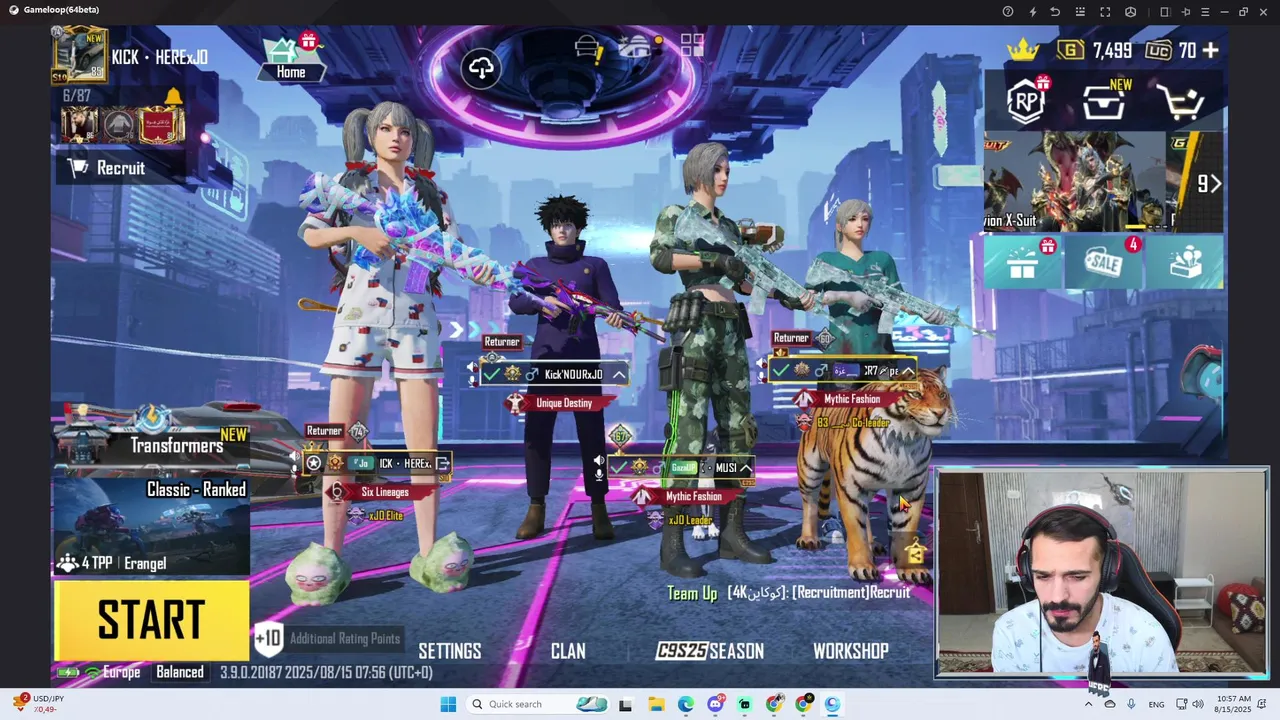Open the four-squares grid icon at top

pyautogui.click(x=692, y=46)
